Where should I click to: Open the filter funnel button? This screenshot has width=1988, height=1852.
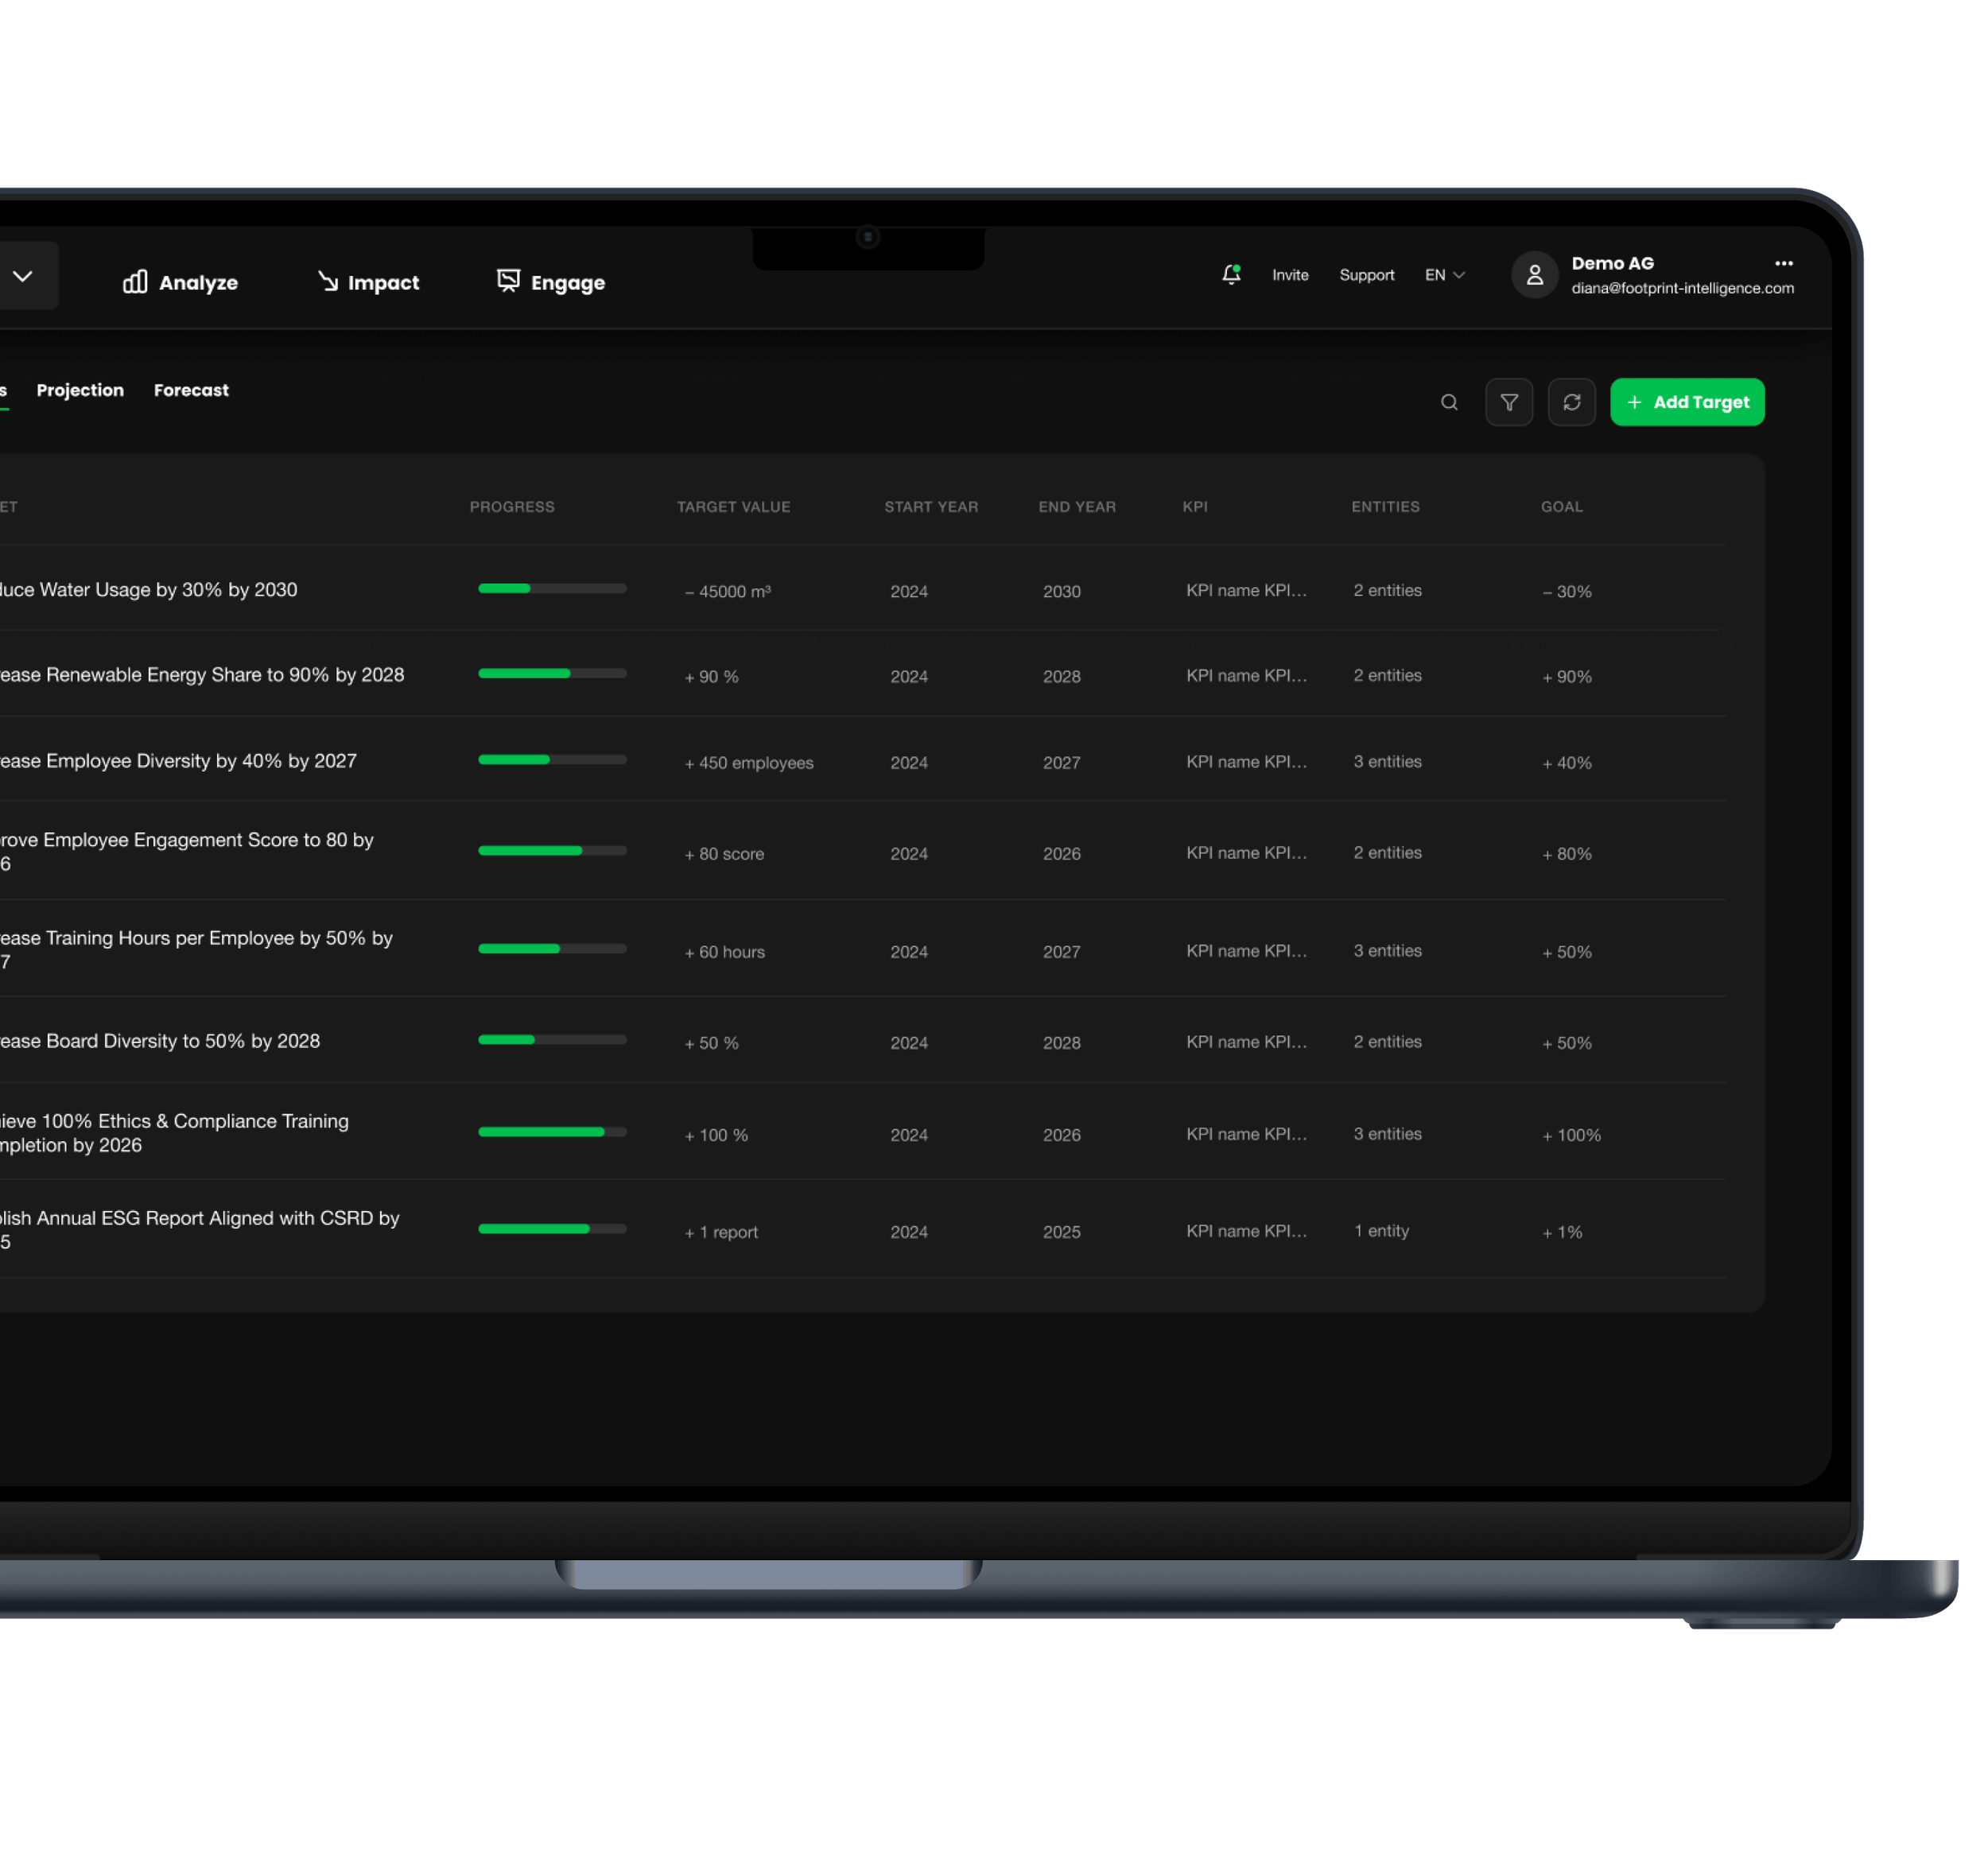tap(1509, 402)
